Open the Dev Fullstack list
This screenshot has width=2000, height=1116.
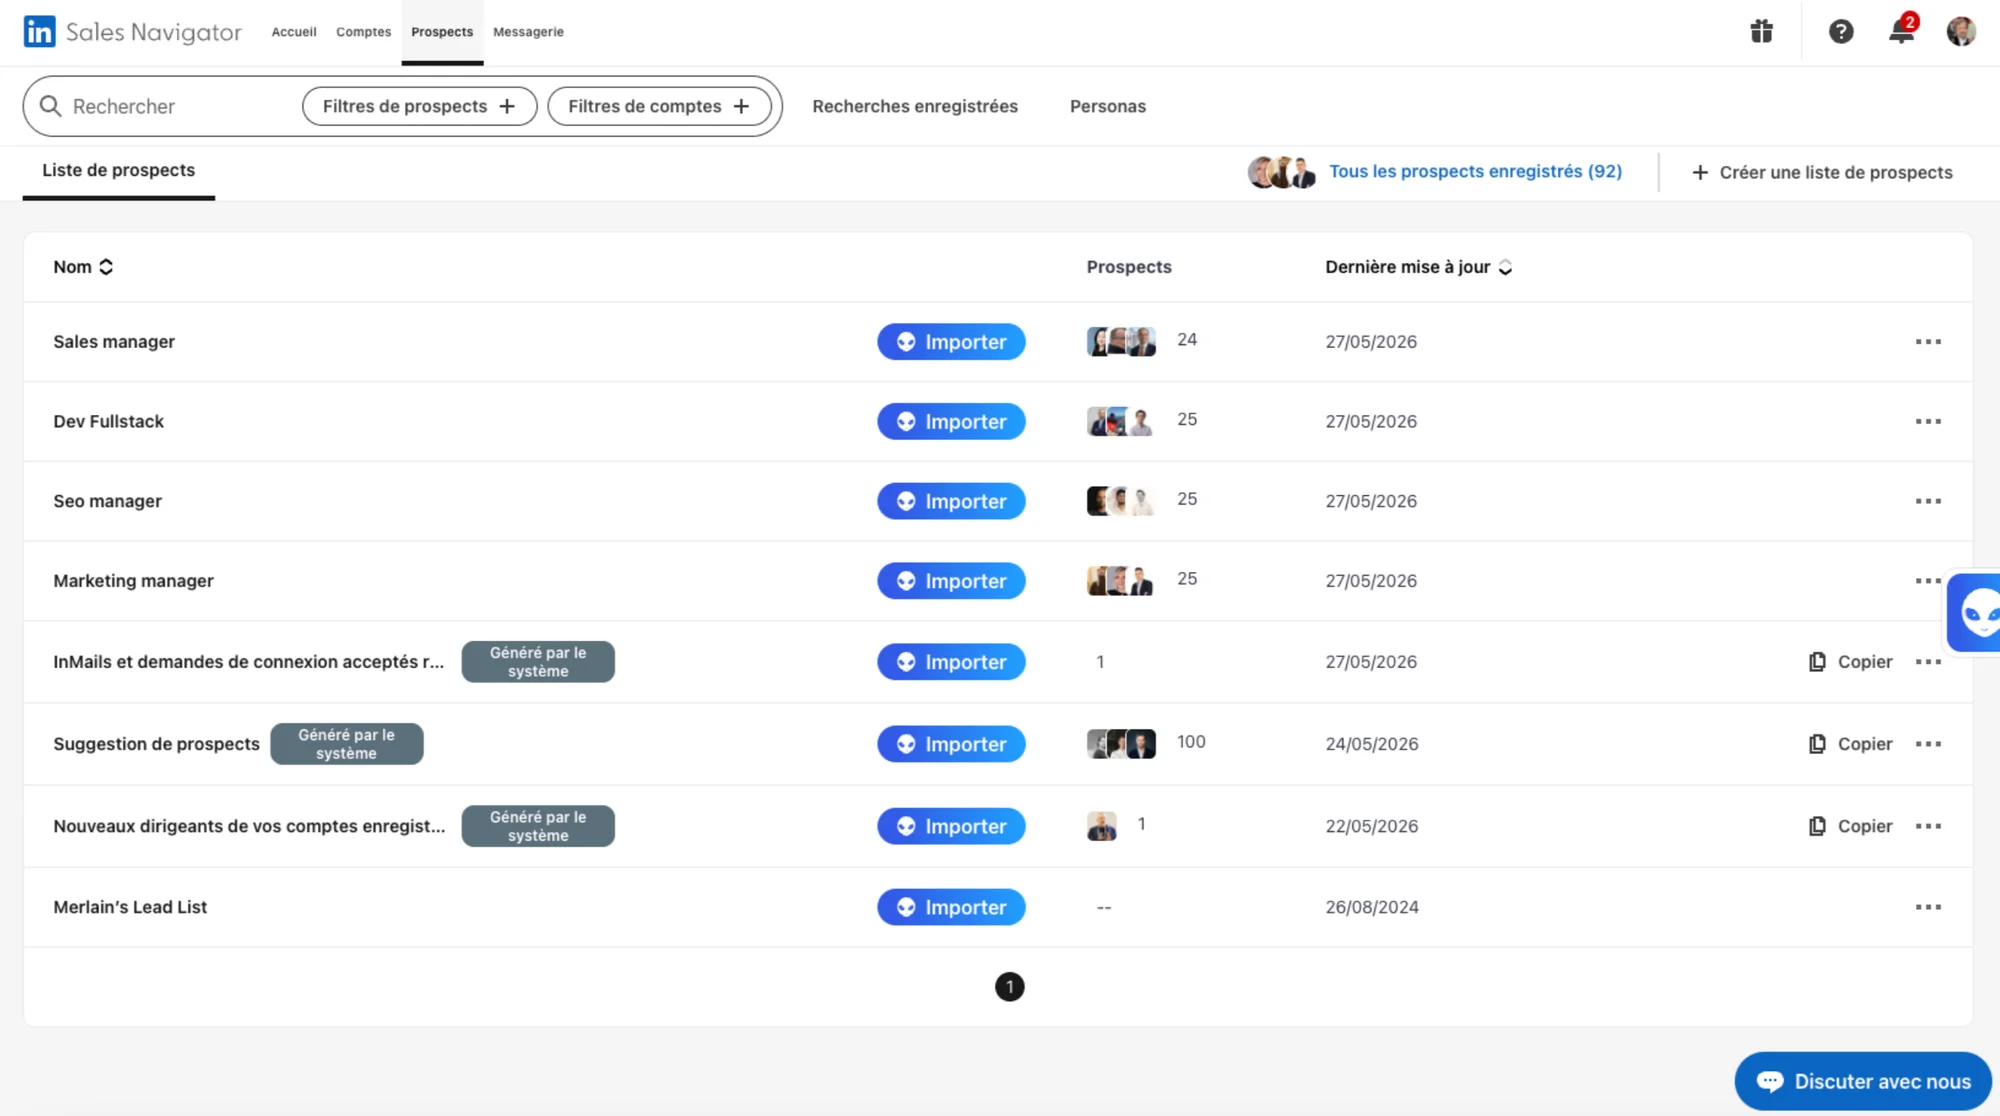[109, 422]
